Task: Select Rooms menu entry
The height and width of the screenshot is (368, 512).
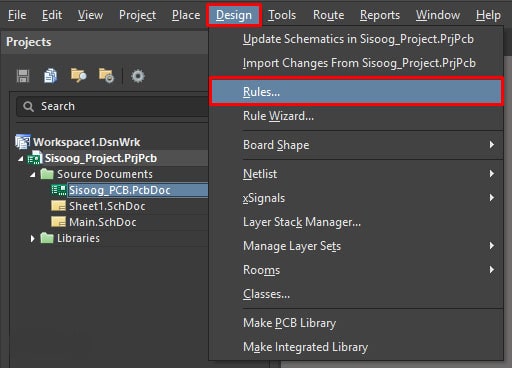Action: 356,270
